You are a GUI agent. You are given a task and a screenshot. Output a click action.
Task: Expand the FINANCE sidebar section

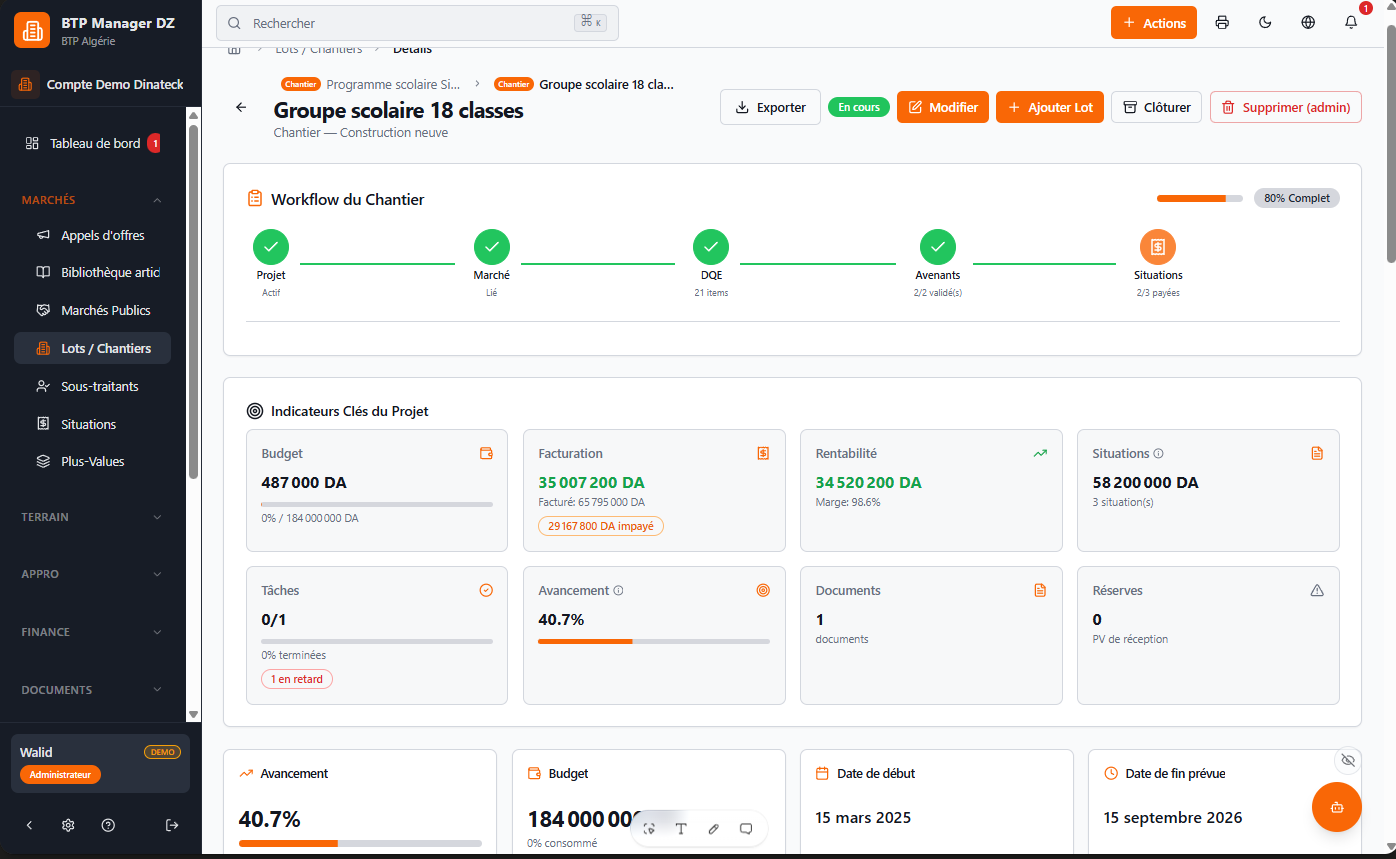click(x=92, y=632)
